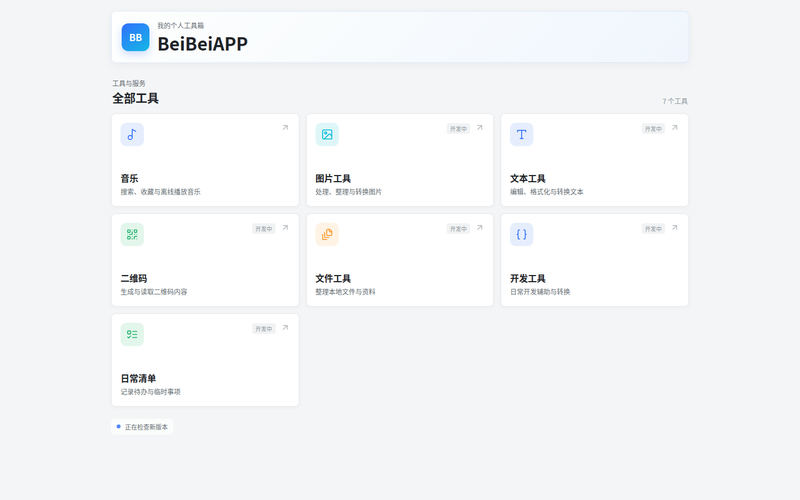Click description 日常开发辅助与转换

coord(540,292)
